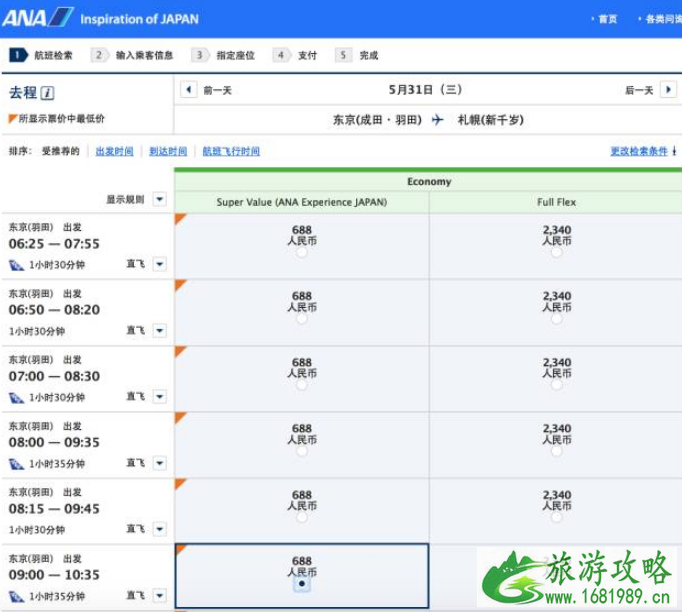Click step 3 指定座位
This screenshot has width=682, height=612.
click(223, 55)
